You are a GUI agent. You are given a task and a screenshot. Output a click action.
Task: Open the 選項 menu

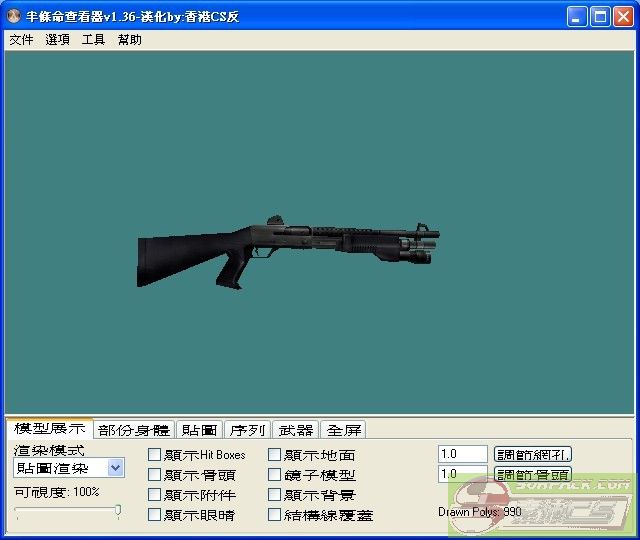coord(57,40)
